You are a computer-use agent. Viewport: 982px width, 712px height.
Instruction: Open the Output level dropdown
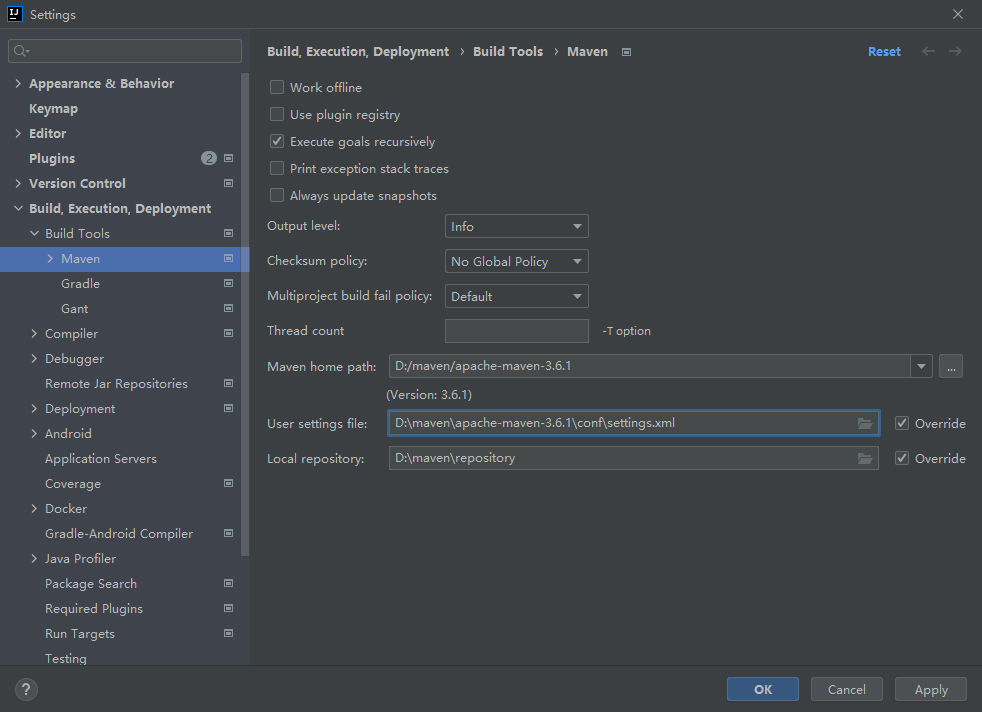516,227
